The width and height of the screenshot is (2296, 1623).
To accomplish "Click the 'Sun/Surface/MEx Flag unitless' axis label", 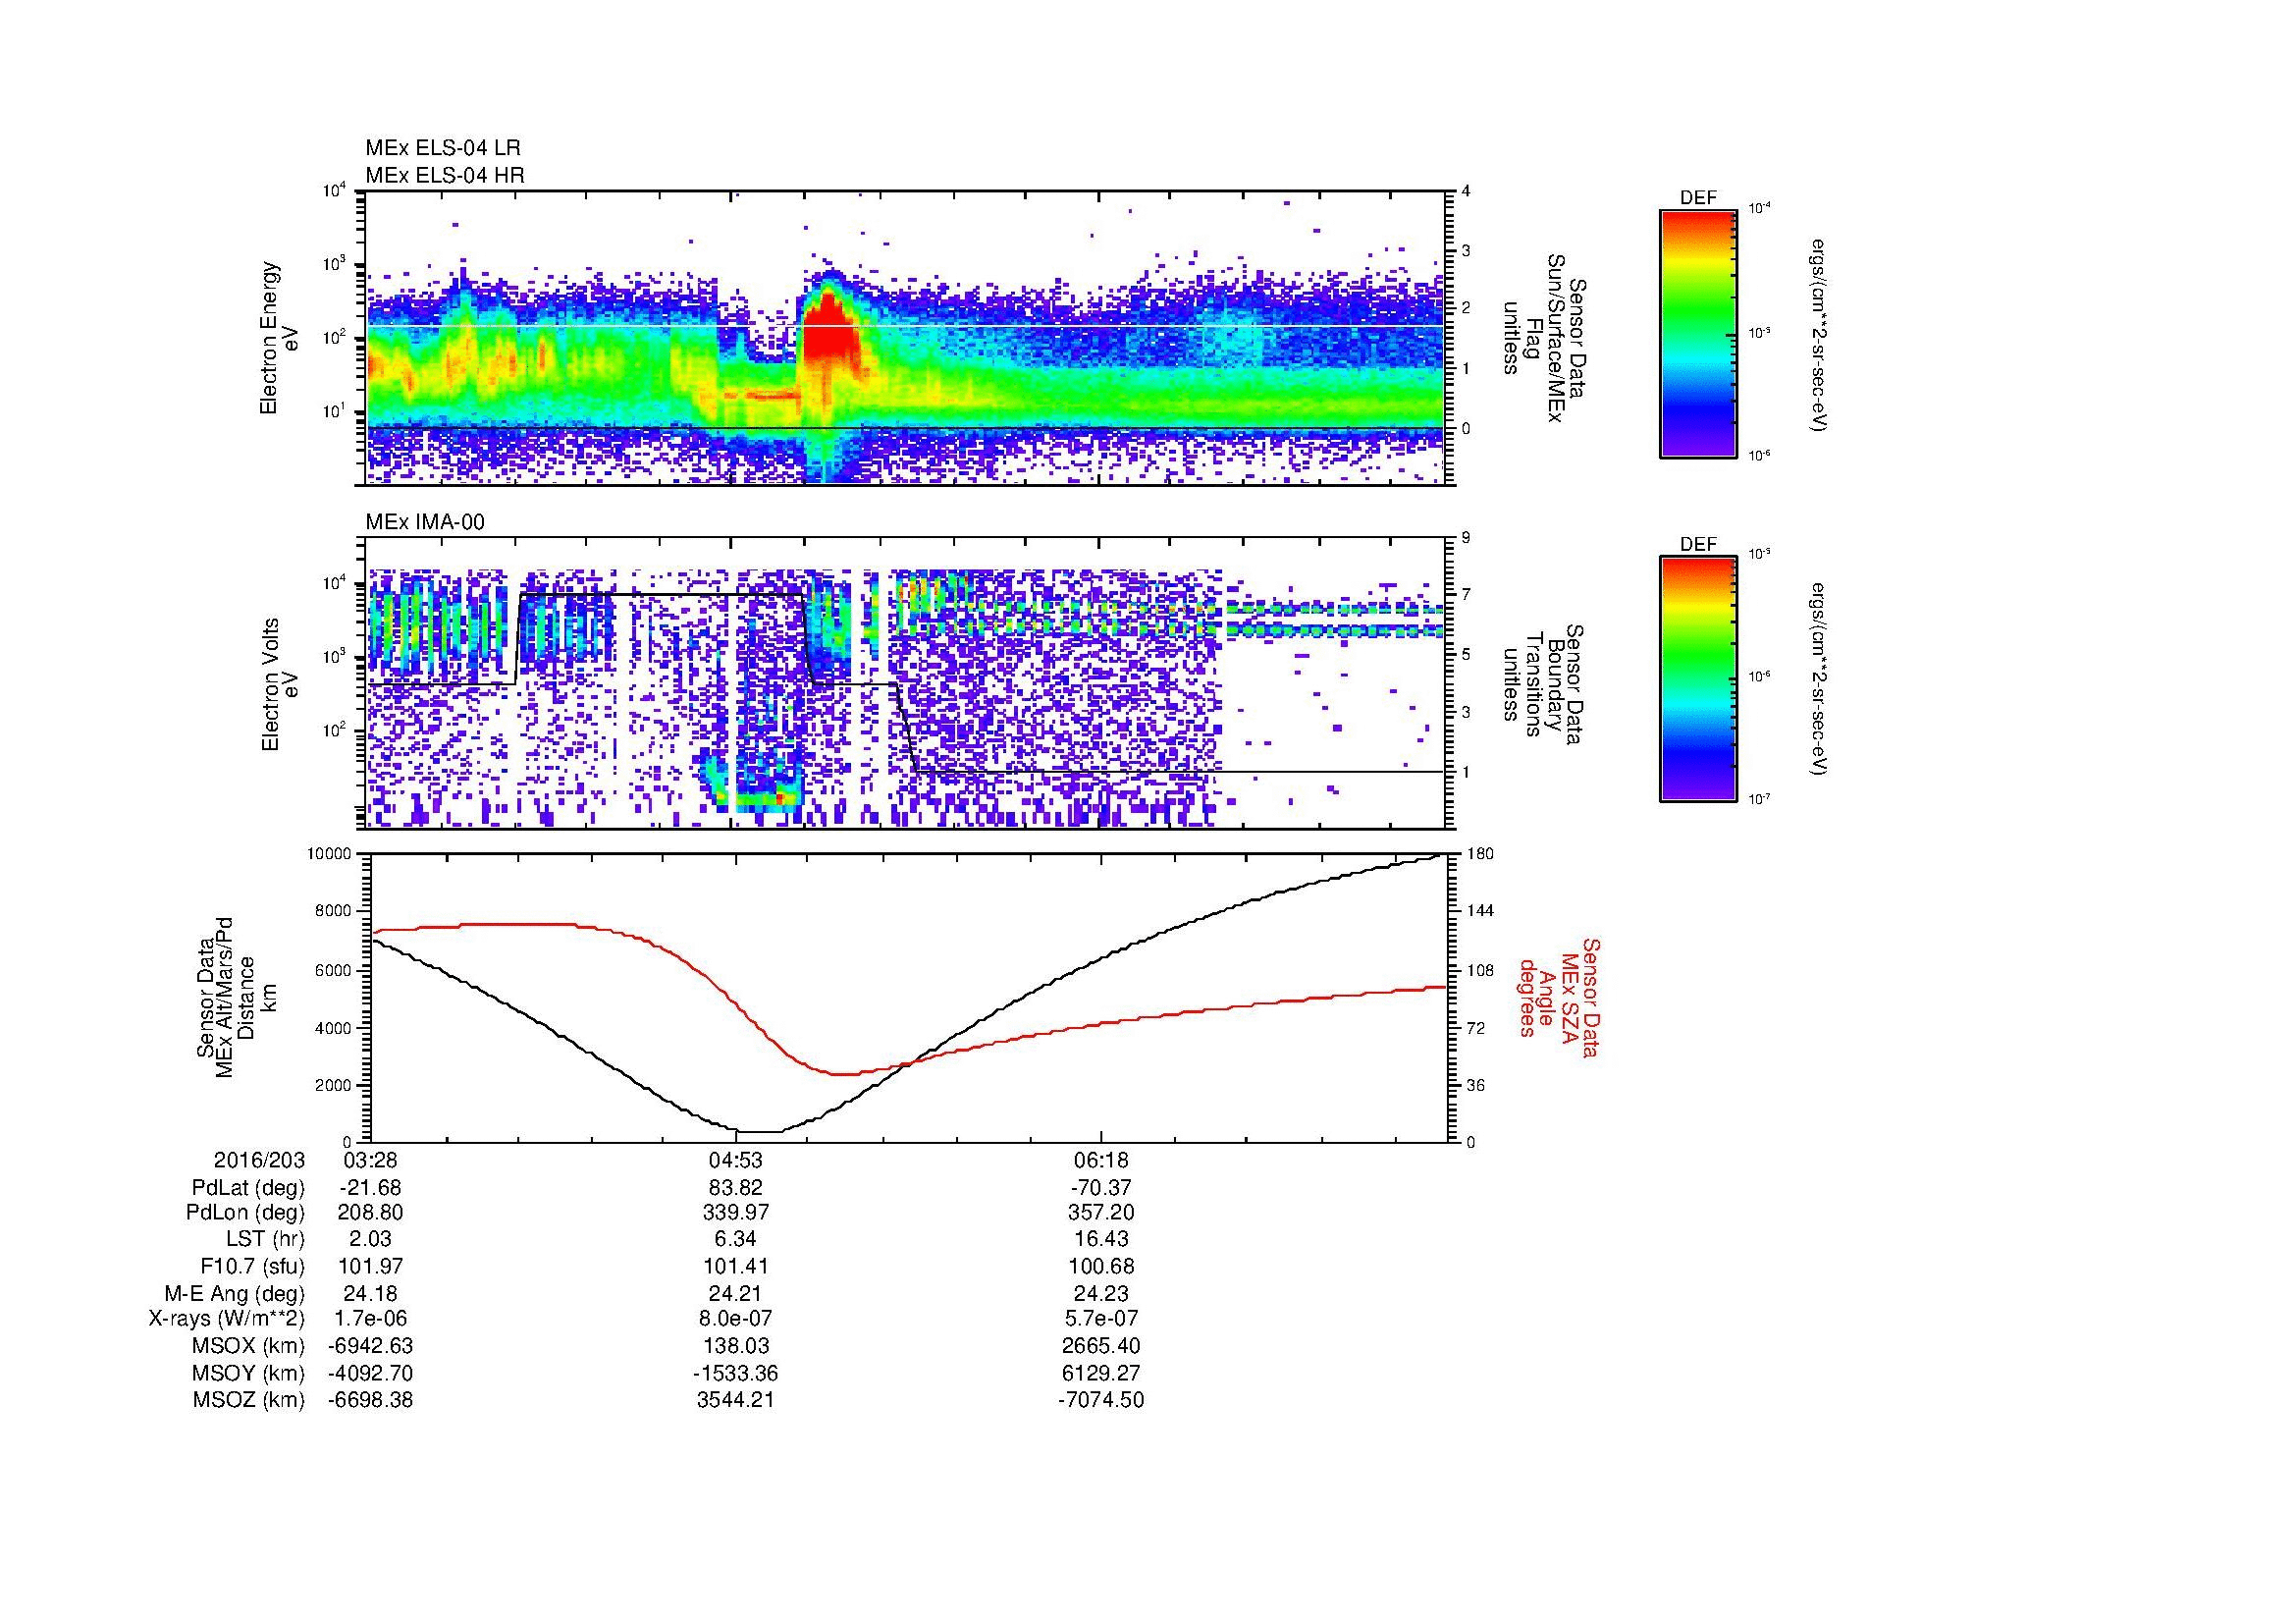I will [1543, 338].
